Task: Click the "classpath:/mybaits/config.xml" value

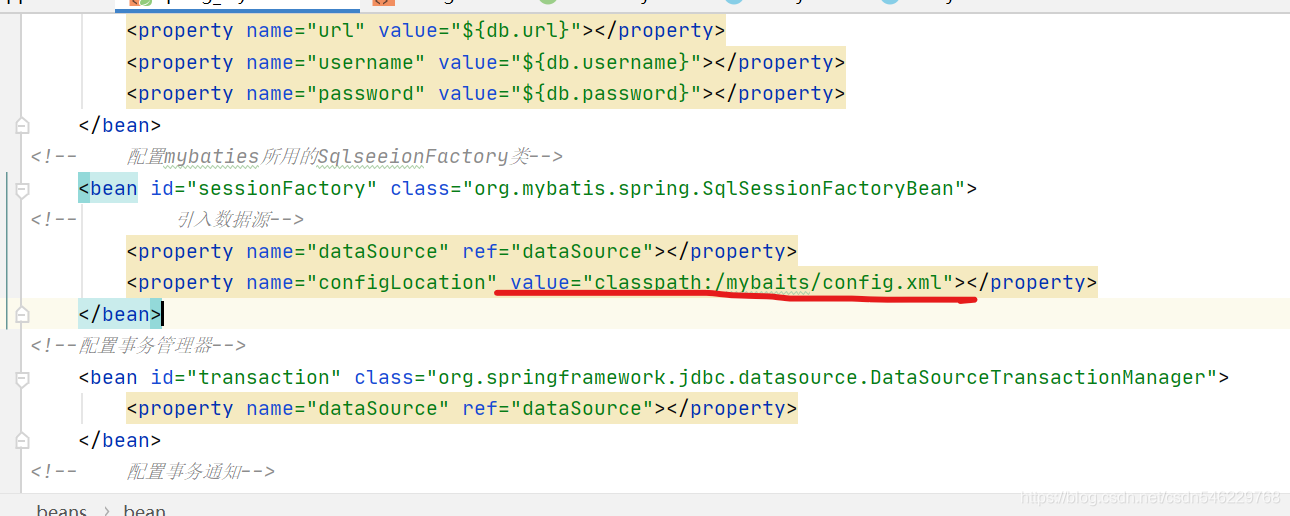Action: click(768, 282)
